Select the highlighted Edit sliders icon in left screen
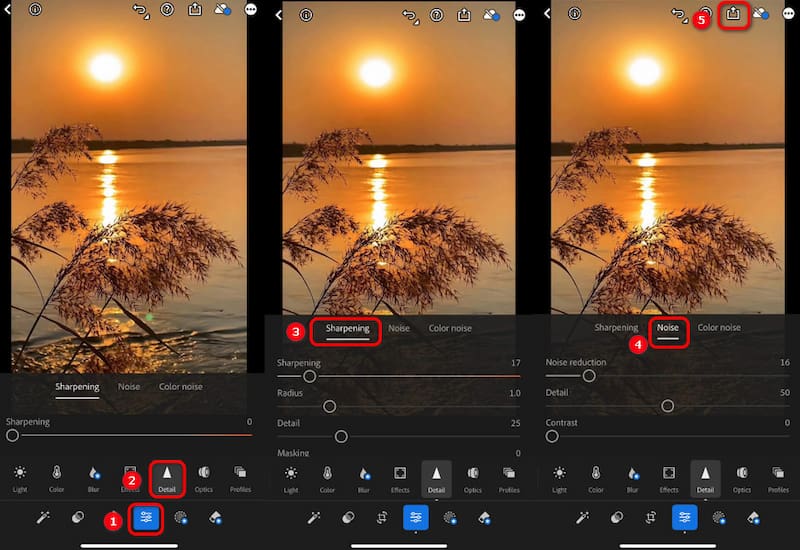The height and width of the screenshot is (550, 800). coord(147,517)
